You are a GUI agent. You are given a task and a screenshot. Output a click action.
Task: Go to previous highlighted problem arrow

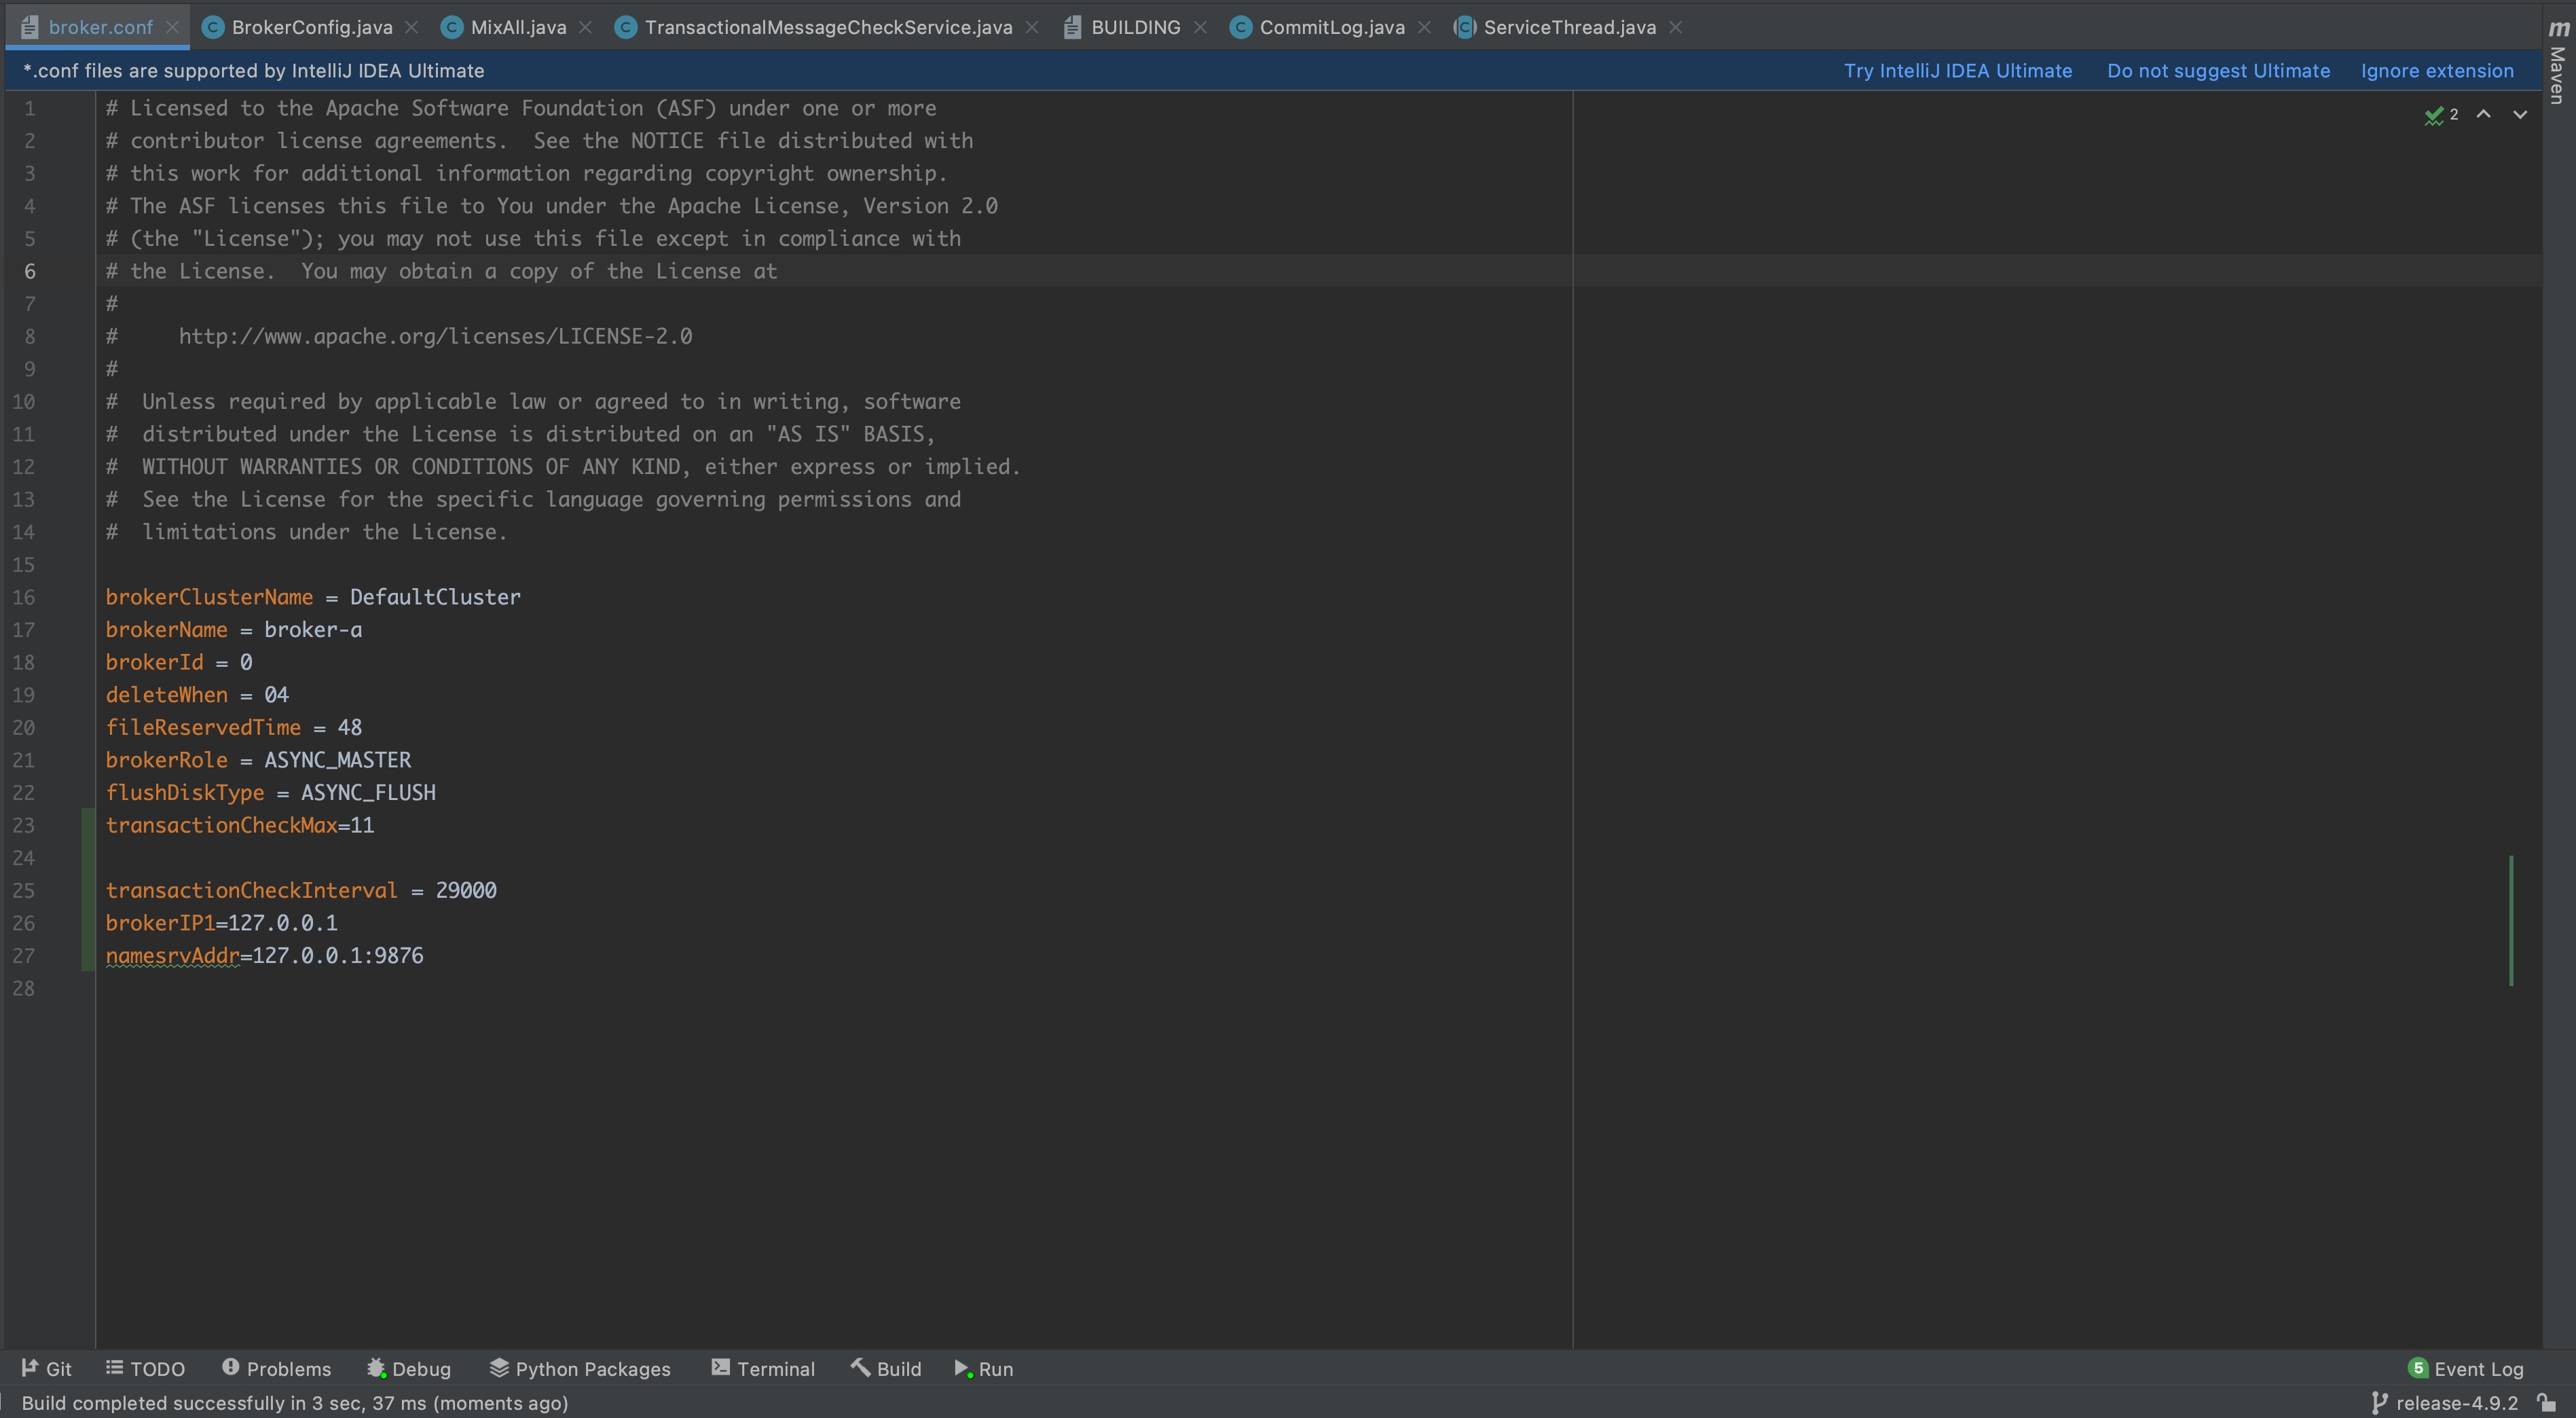pyautogui.click(x=2483, y=115)
